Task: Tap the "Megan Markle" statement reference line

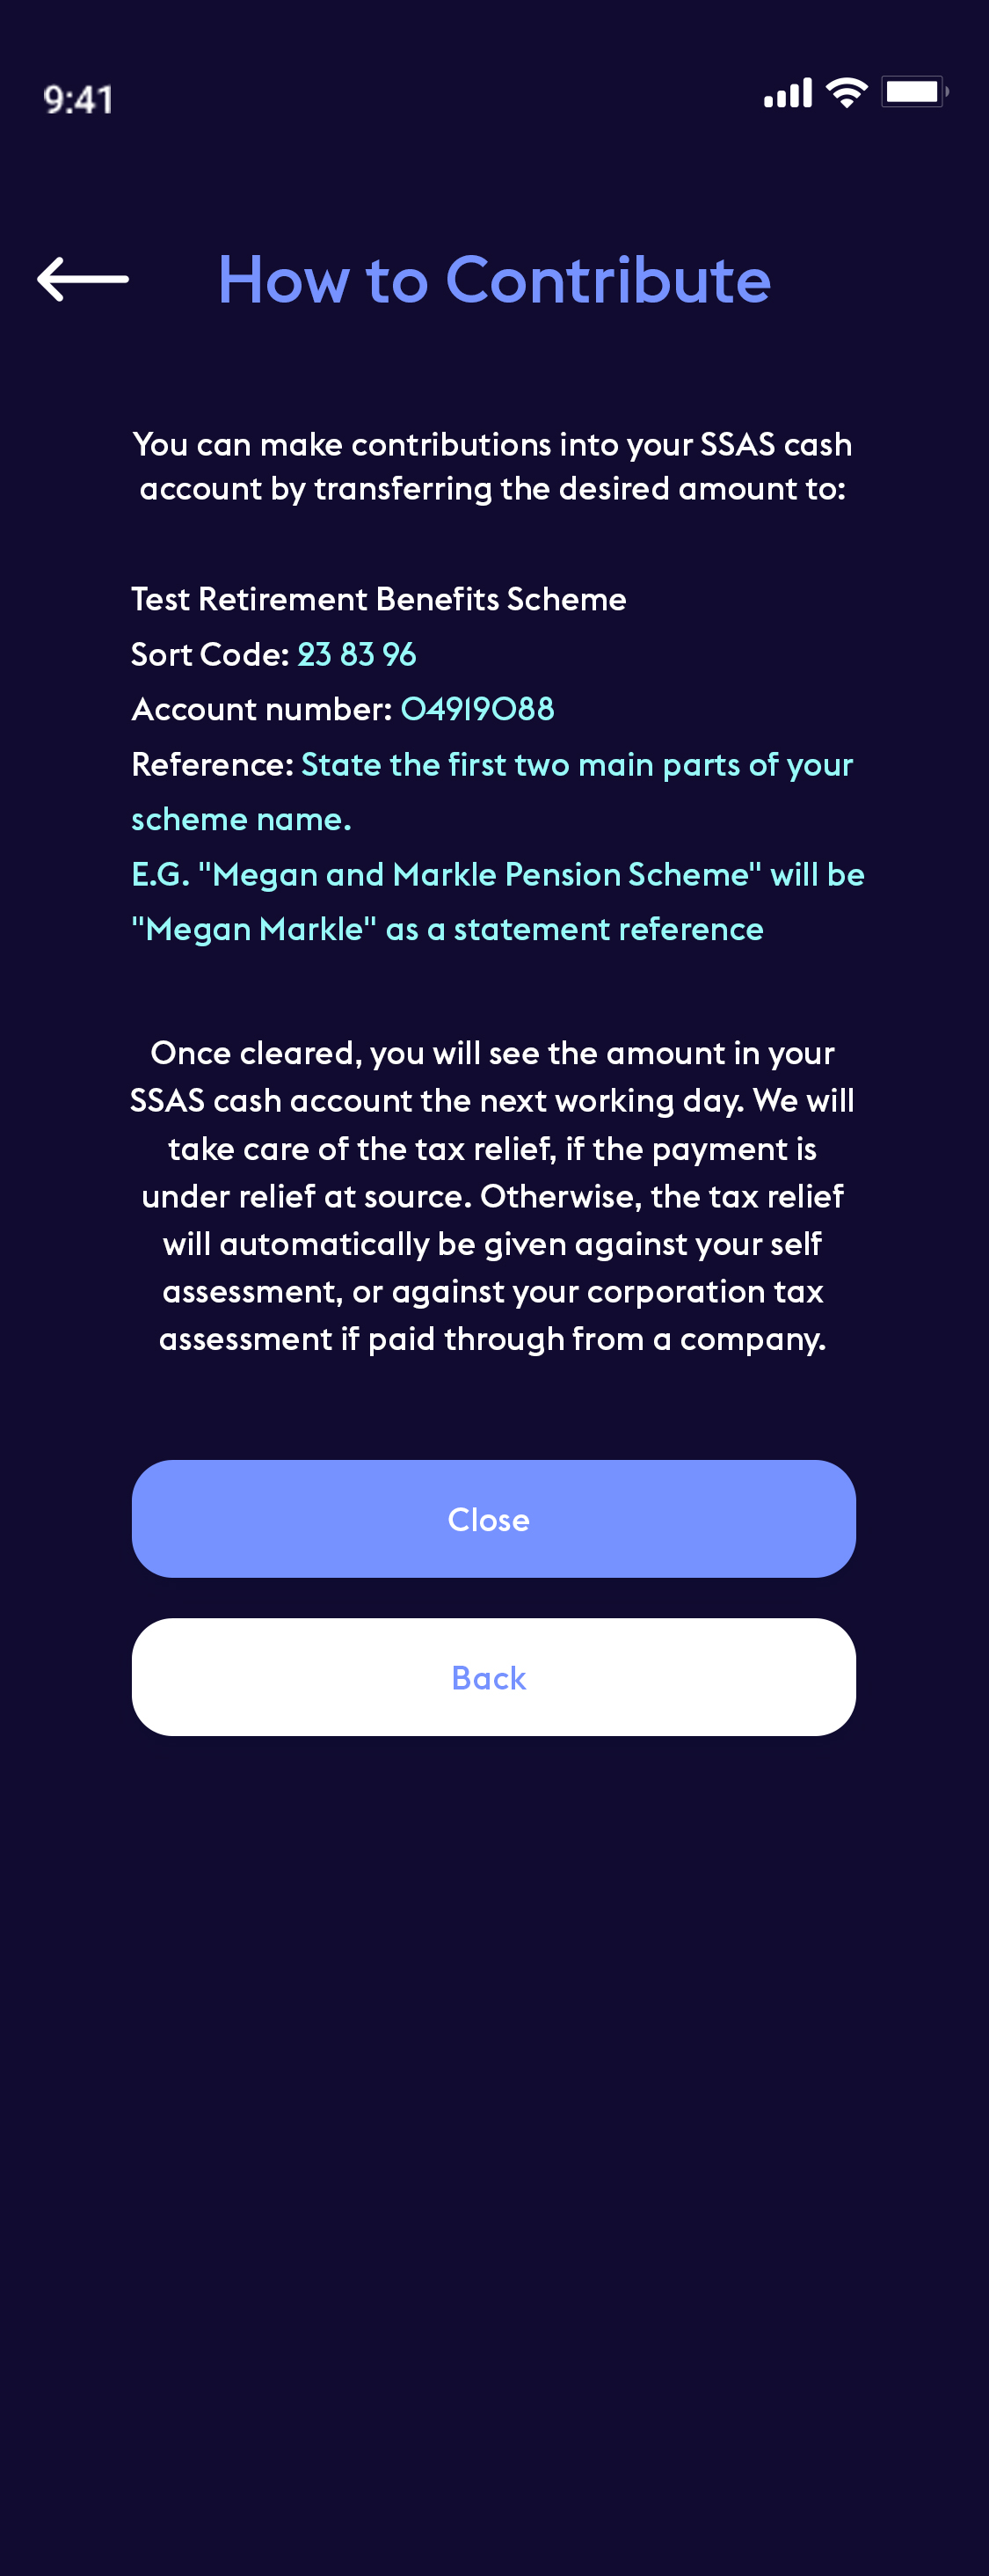Action: pos(447,929)
